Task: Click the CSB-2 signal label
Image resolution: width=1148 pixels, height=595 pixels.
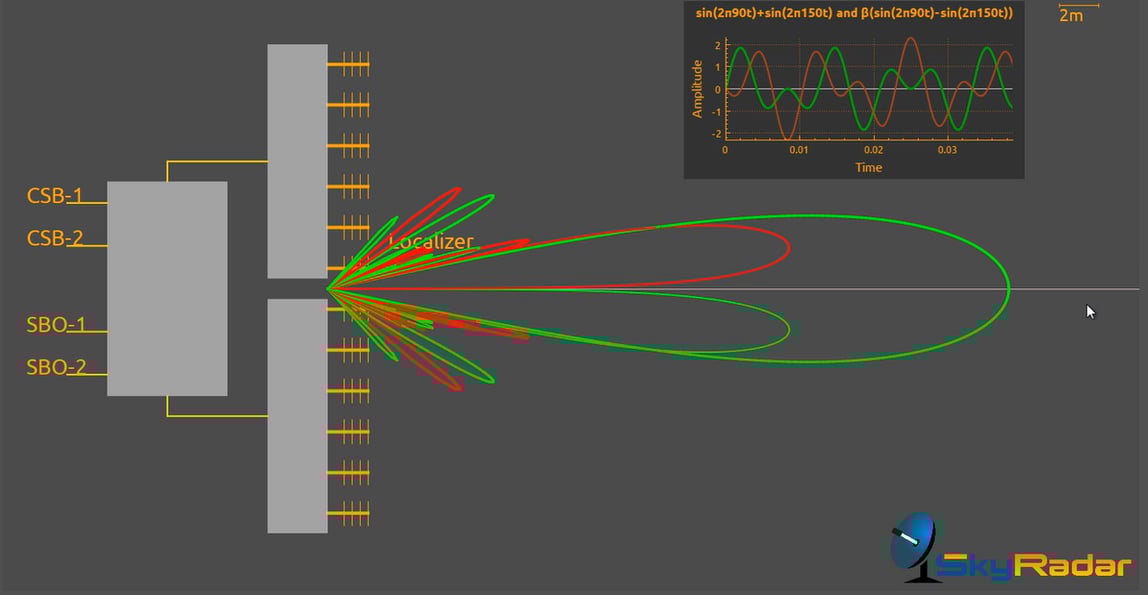Action: [x=55, y=239]
